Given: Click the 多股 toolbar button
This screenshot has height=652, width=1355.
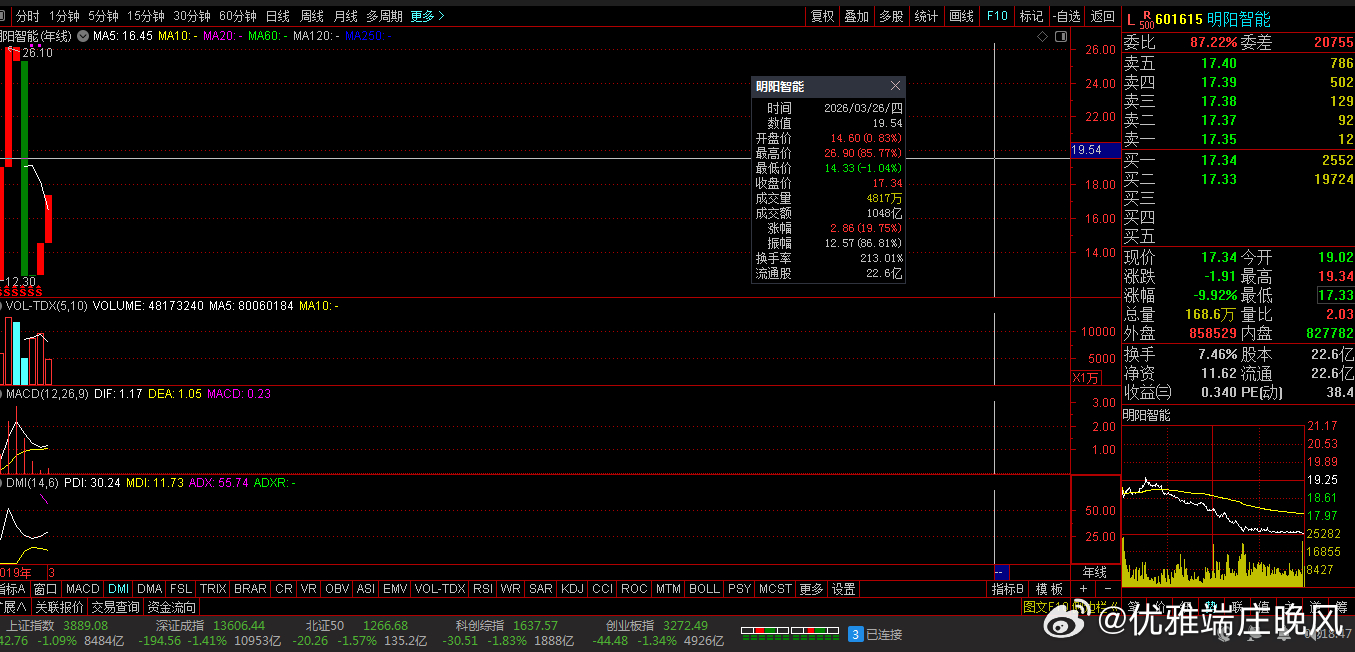Looking at the screenshot, I should click(x=891, y=16).
